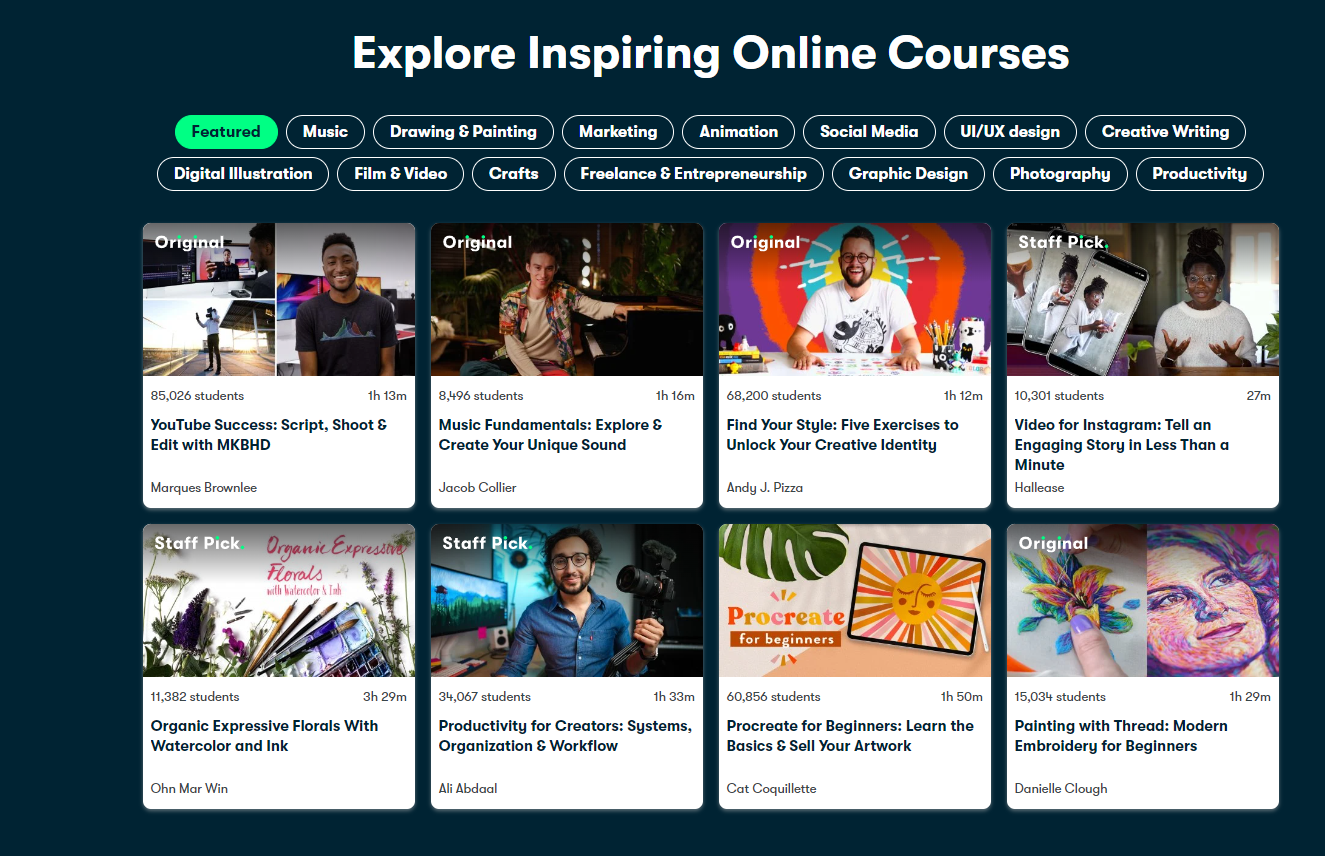Click the instructor name Hallease
The image size is (1325, 856).
(x=1040, y=488)
